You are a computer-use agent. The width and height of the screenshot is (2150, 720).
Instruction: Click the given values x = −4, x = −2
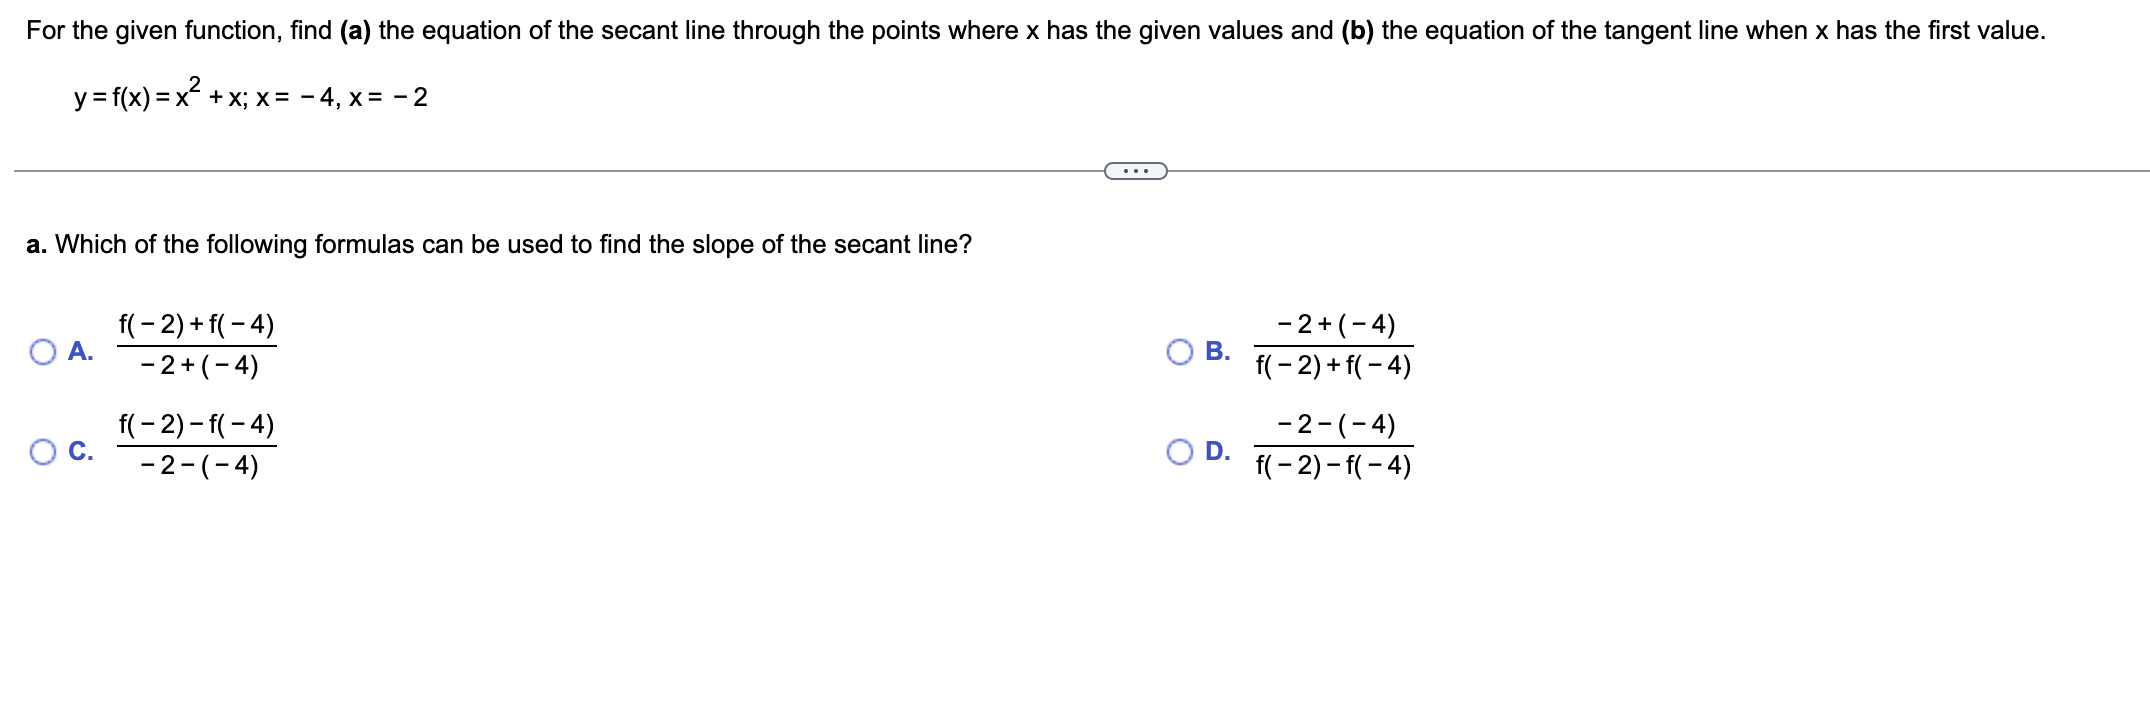tap(342, 97)
